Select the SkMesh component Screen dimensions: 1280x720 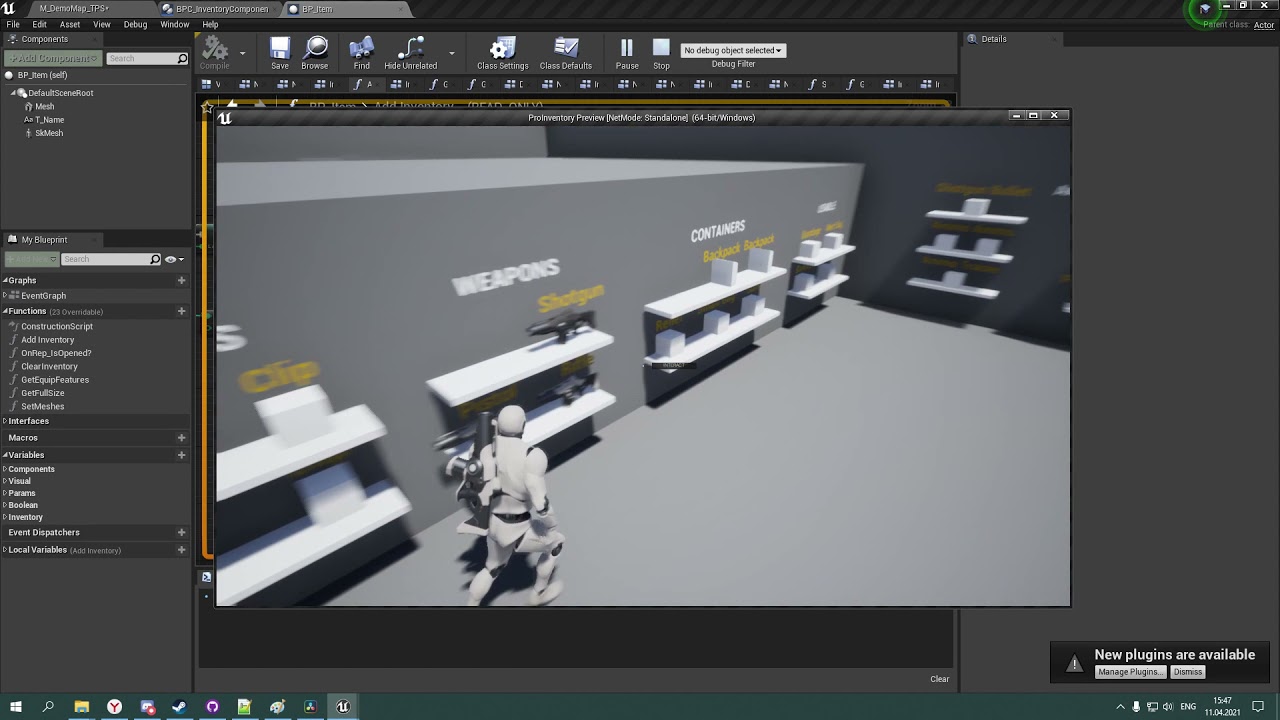pos(49,133)
